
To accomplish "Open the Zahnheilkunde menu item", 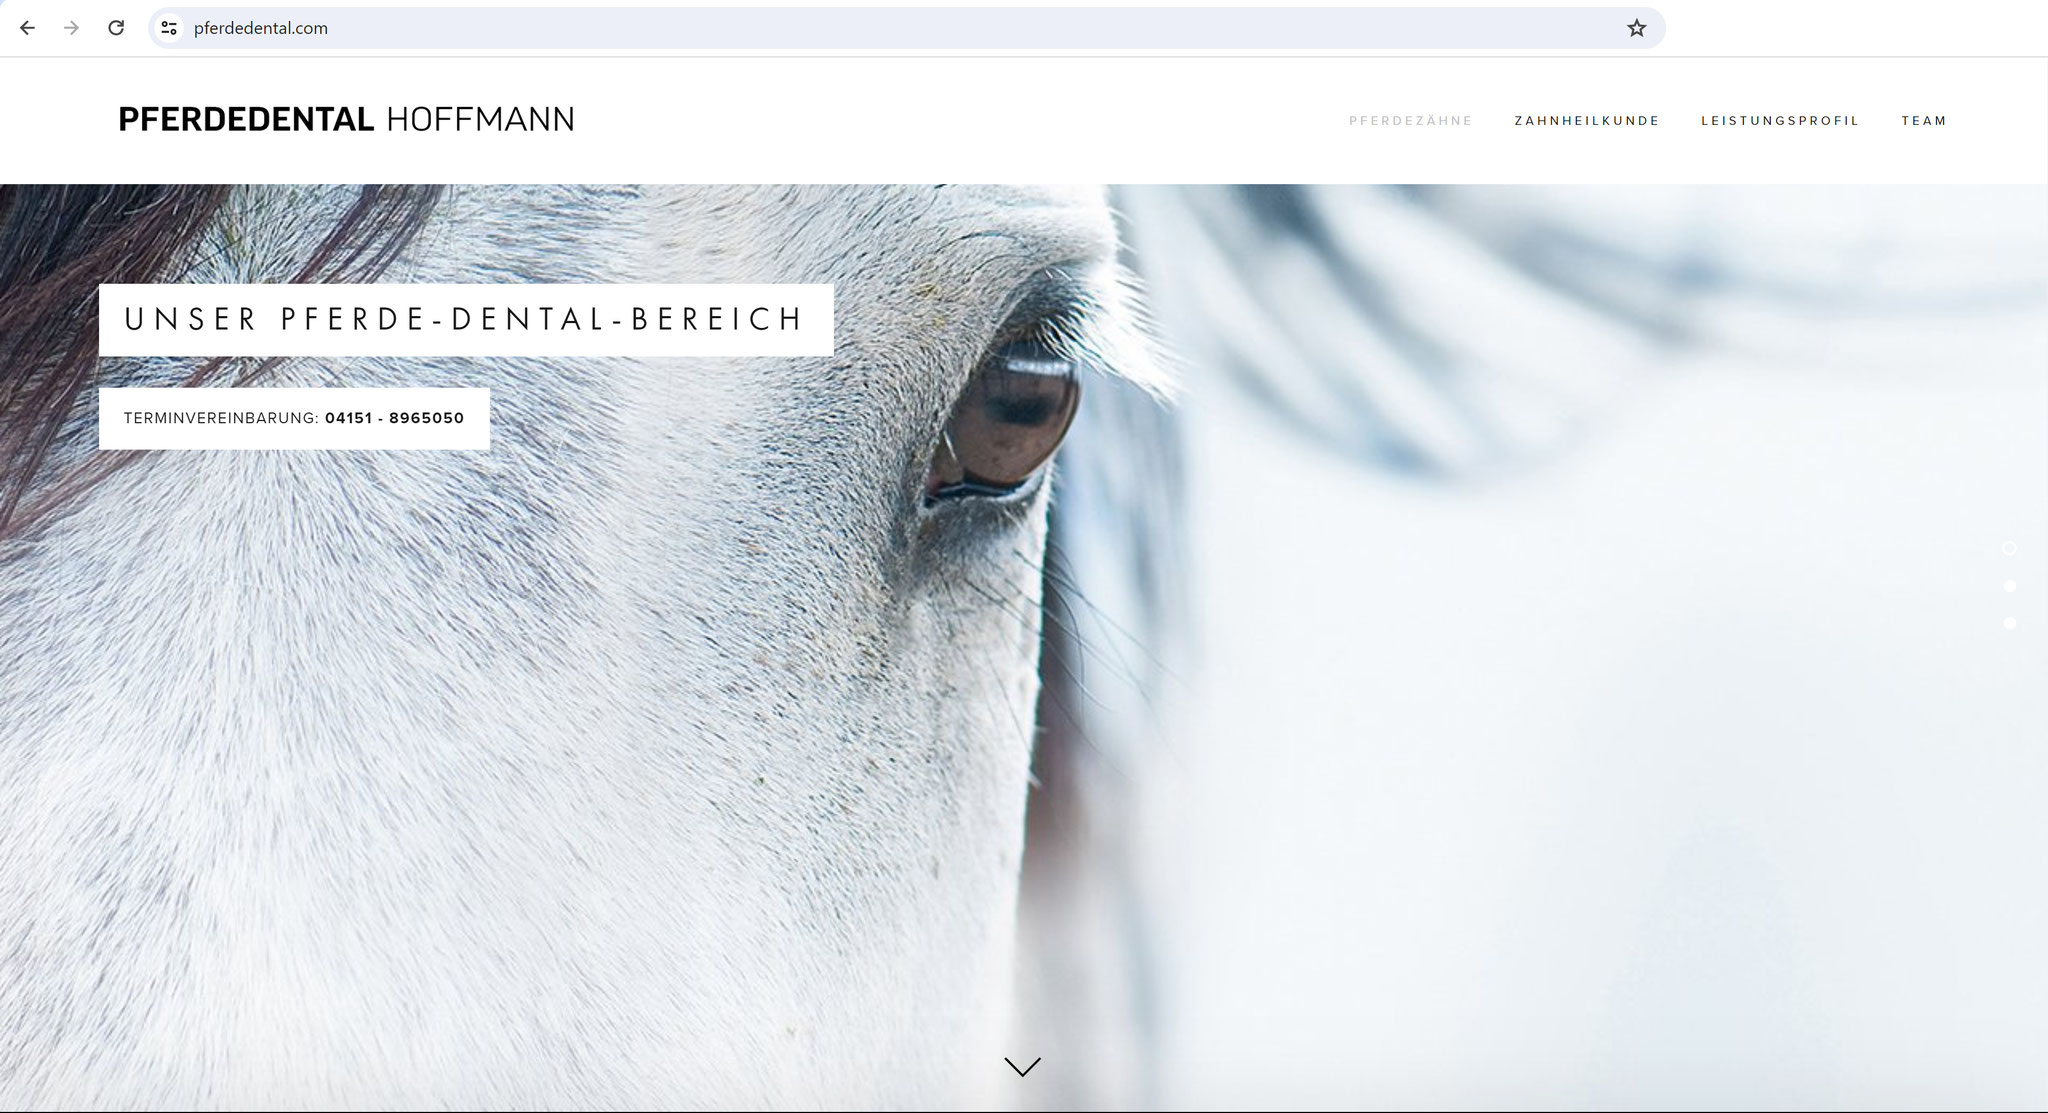I will coord(1586,121).
